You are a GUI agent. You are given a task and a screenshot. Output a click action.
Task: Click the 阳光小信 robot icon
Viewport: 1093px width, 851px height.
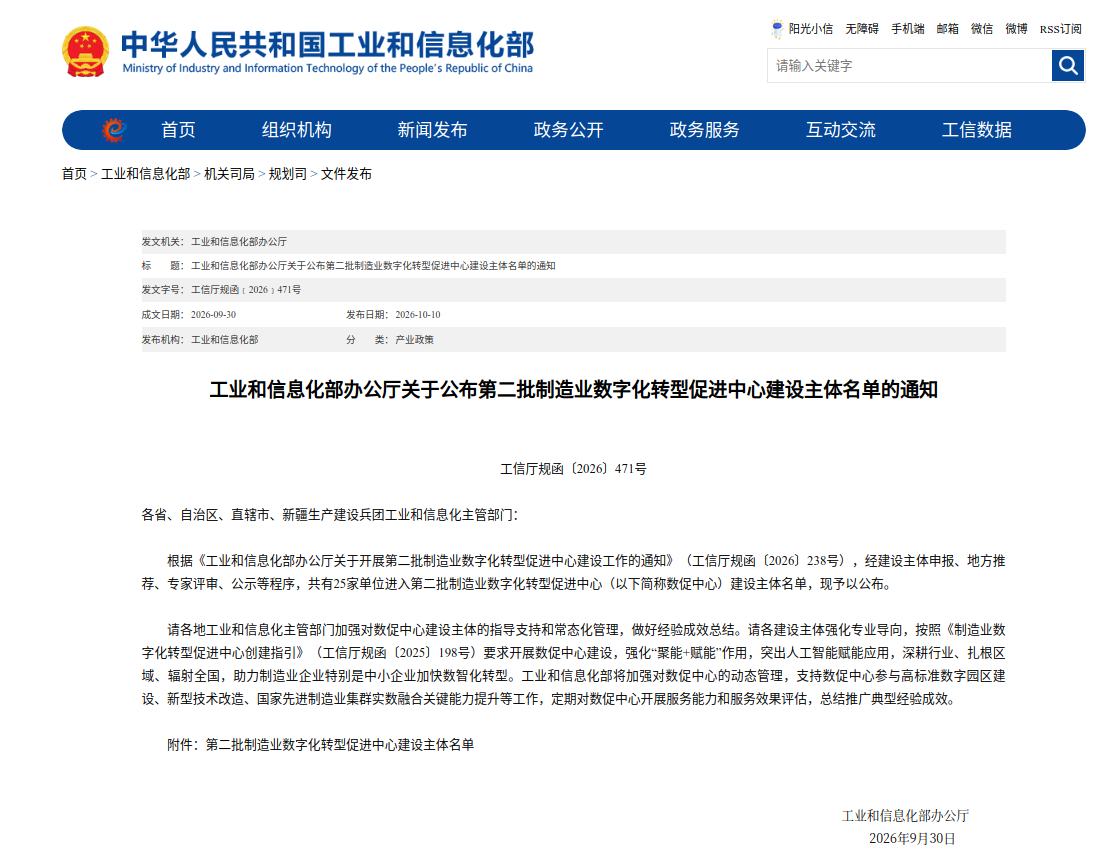coord(777,29)
